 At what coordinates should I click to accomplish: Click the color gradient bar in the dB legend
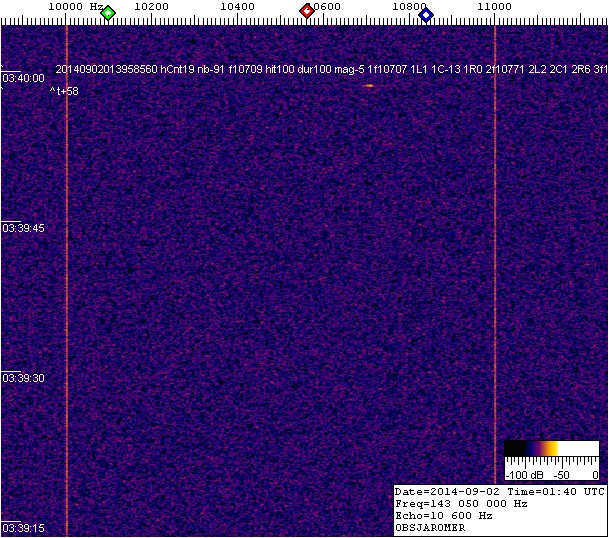coord(550,448)
